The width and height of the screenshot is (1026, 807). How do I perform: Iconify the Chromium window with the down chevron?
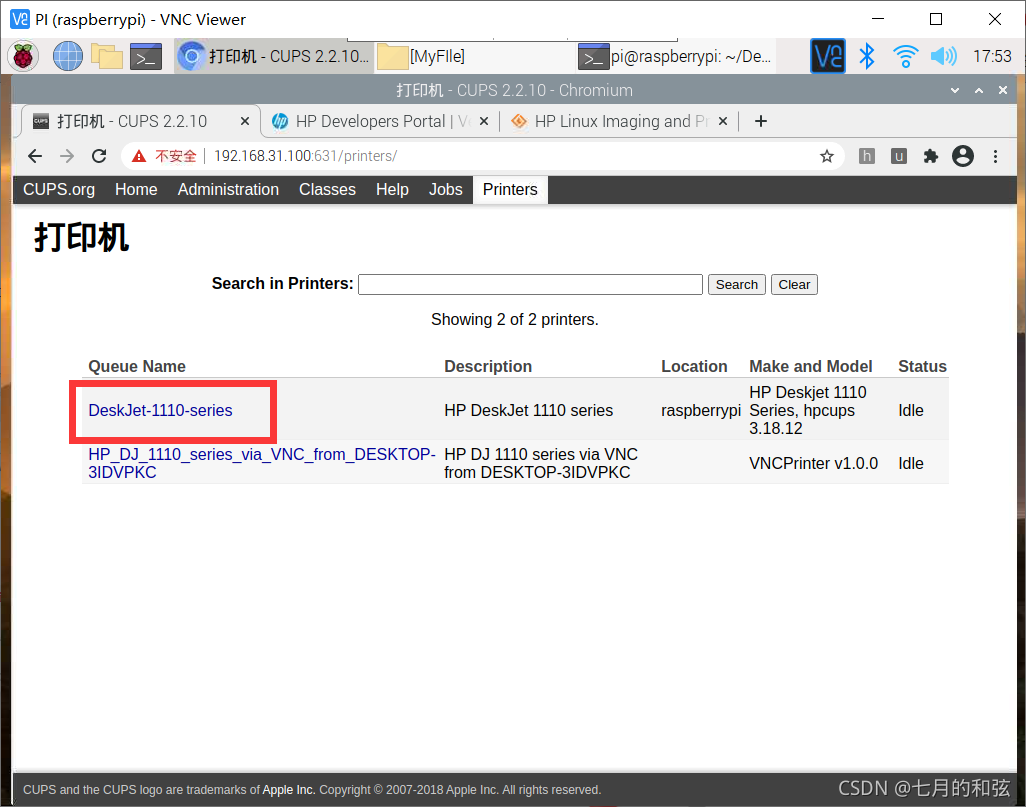(955, 90)
